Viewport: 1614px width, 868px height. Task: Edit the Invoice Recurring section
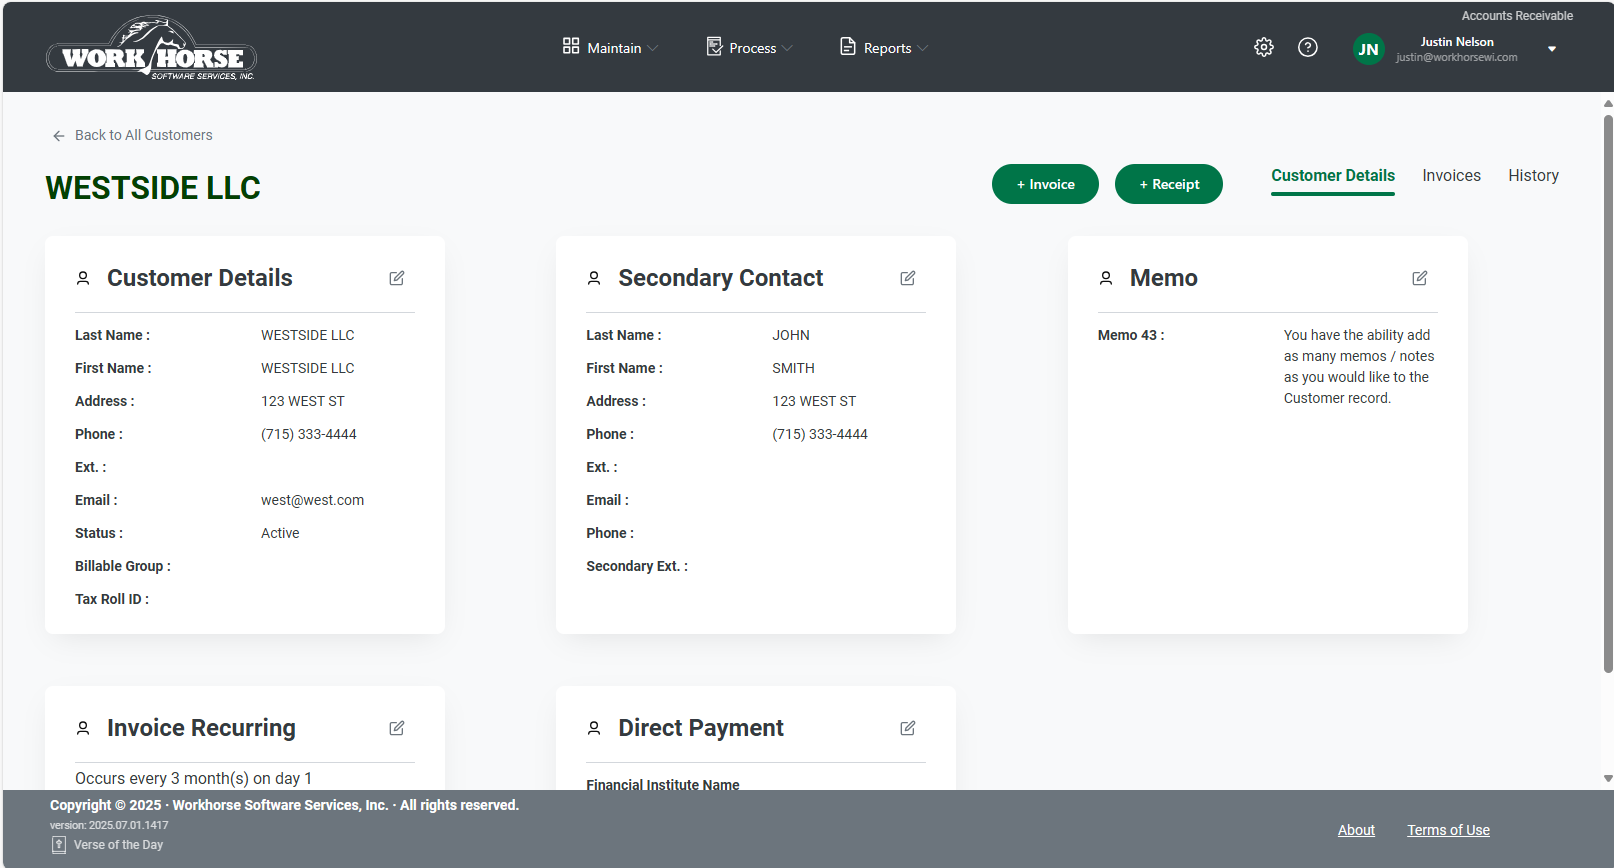(397, 728)
